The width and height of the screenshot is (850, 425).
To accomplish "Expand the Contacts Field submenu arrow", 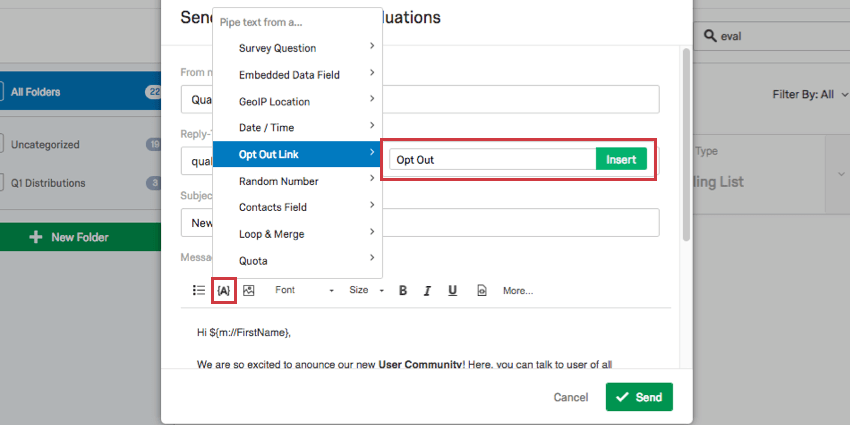I will point(372,205).
